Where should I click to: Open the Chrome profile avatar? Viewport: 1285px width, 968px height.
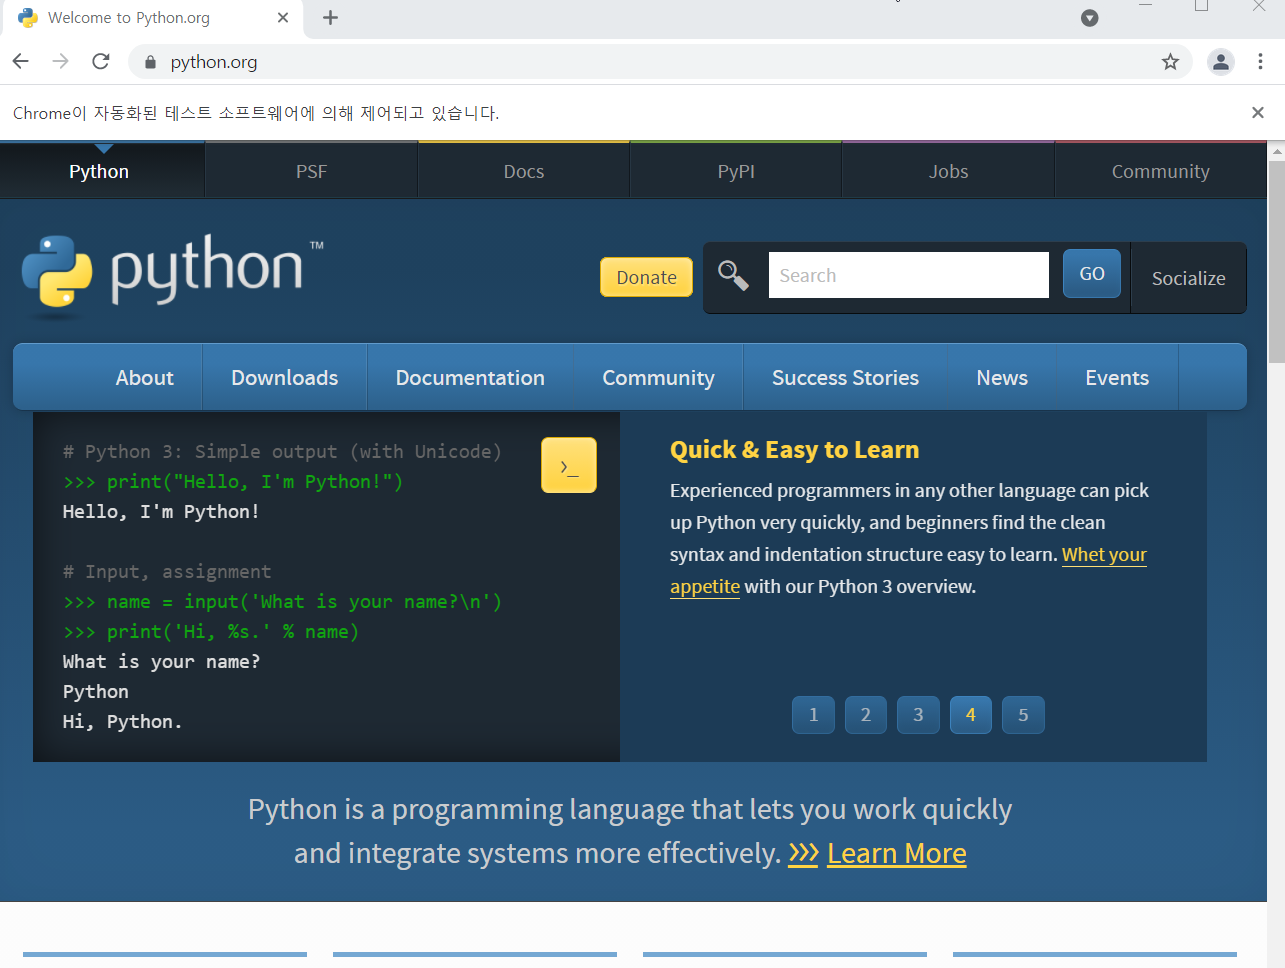tap(1220, 62)
